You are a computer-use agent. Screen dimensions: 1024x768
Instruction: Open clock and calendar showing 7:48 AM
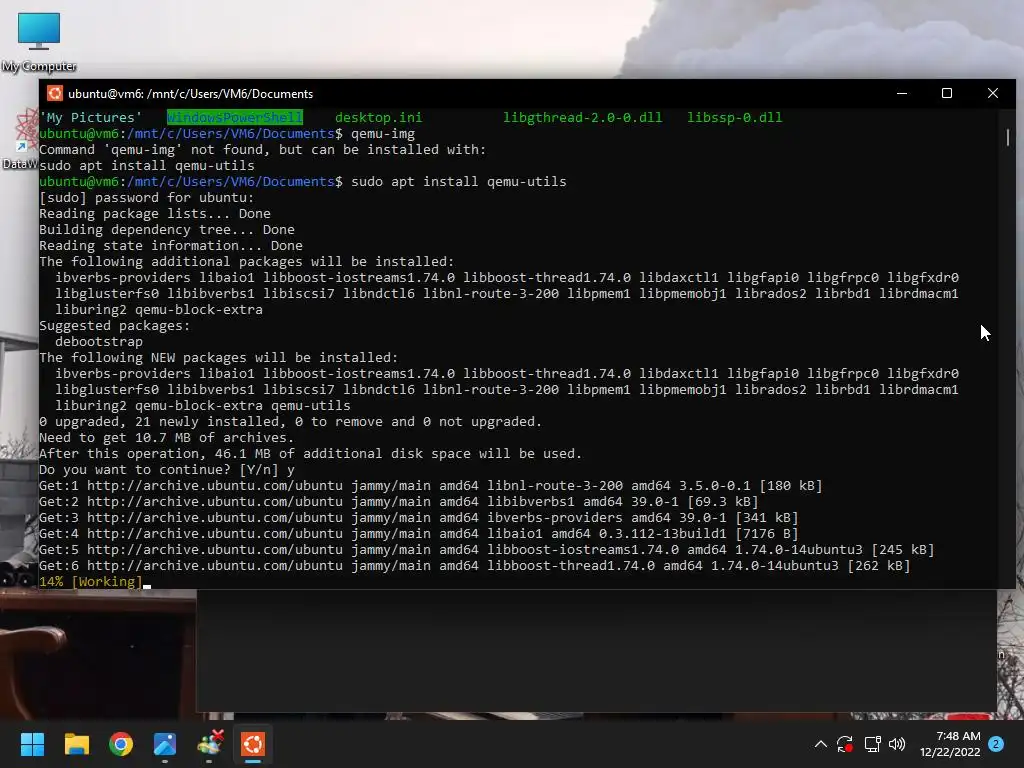coord(950,744)
